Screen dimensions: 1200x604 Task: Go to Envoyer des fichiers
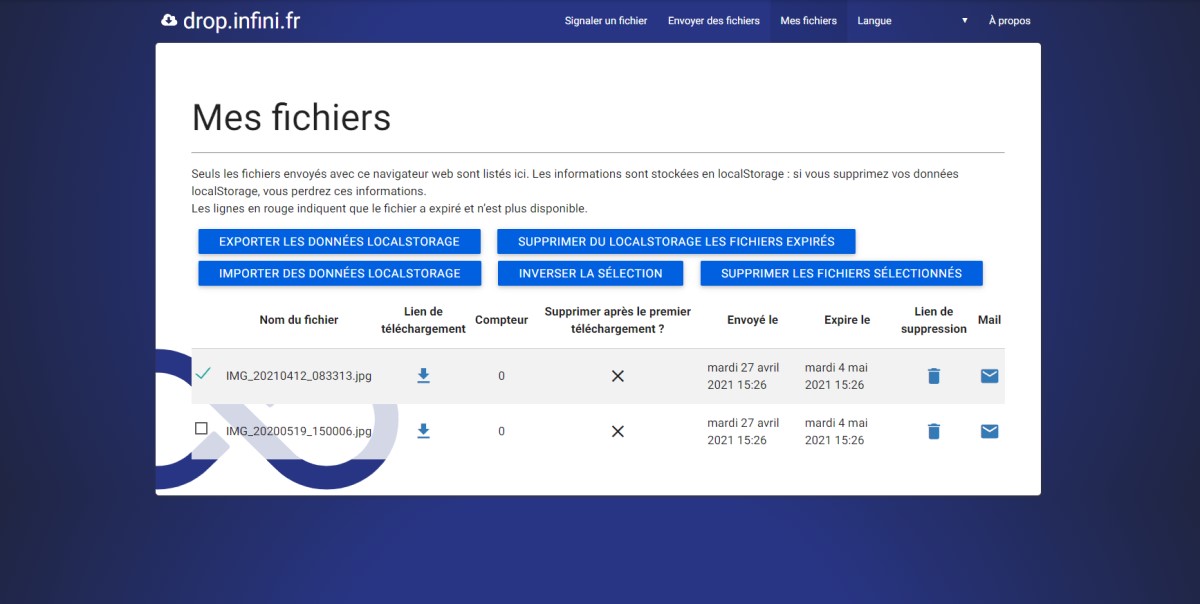point(714,20)
